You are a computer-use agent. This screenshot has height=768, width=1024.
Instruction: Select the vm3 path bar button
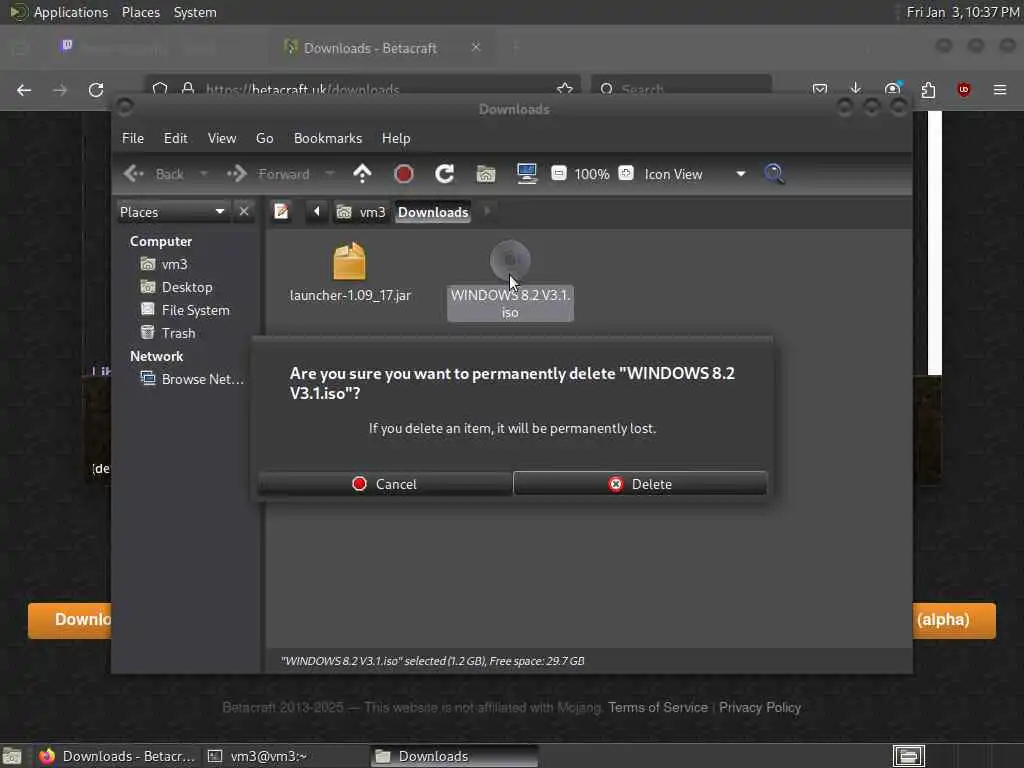click(361, 212)
